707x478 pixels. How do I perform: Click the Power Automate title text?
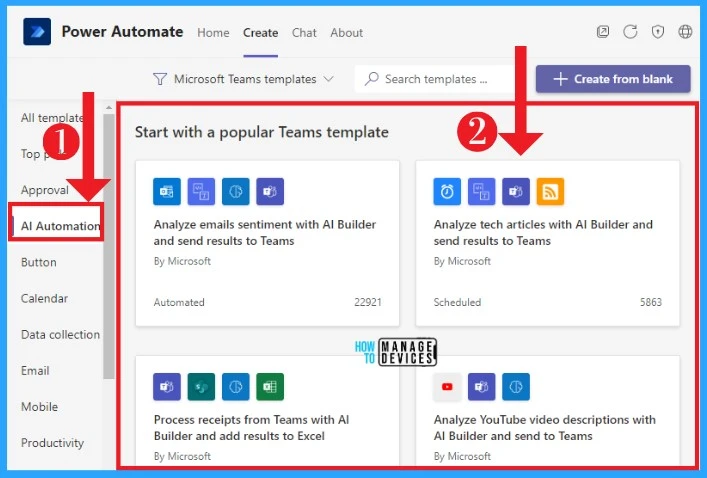[122, 32]
